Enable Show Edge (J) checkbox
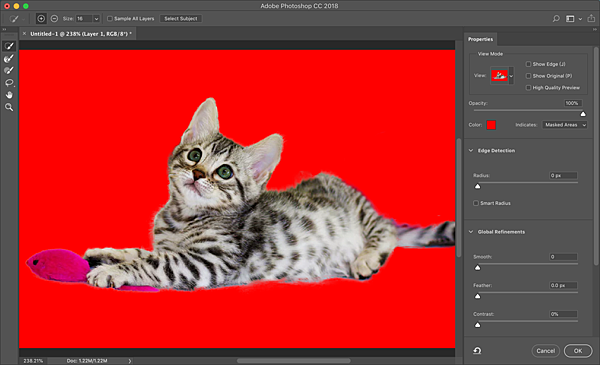 (x=528, y=64)
